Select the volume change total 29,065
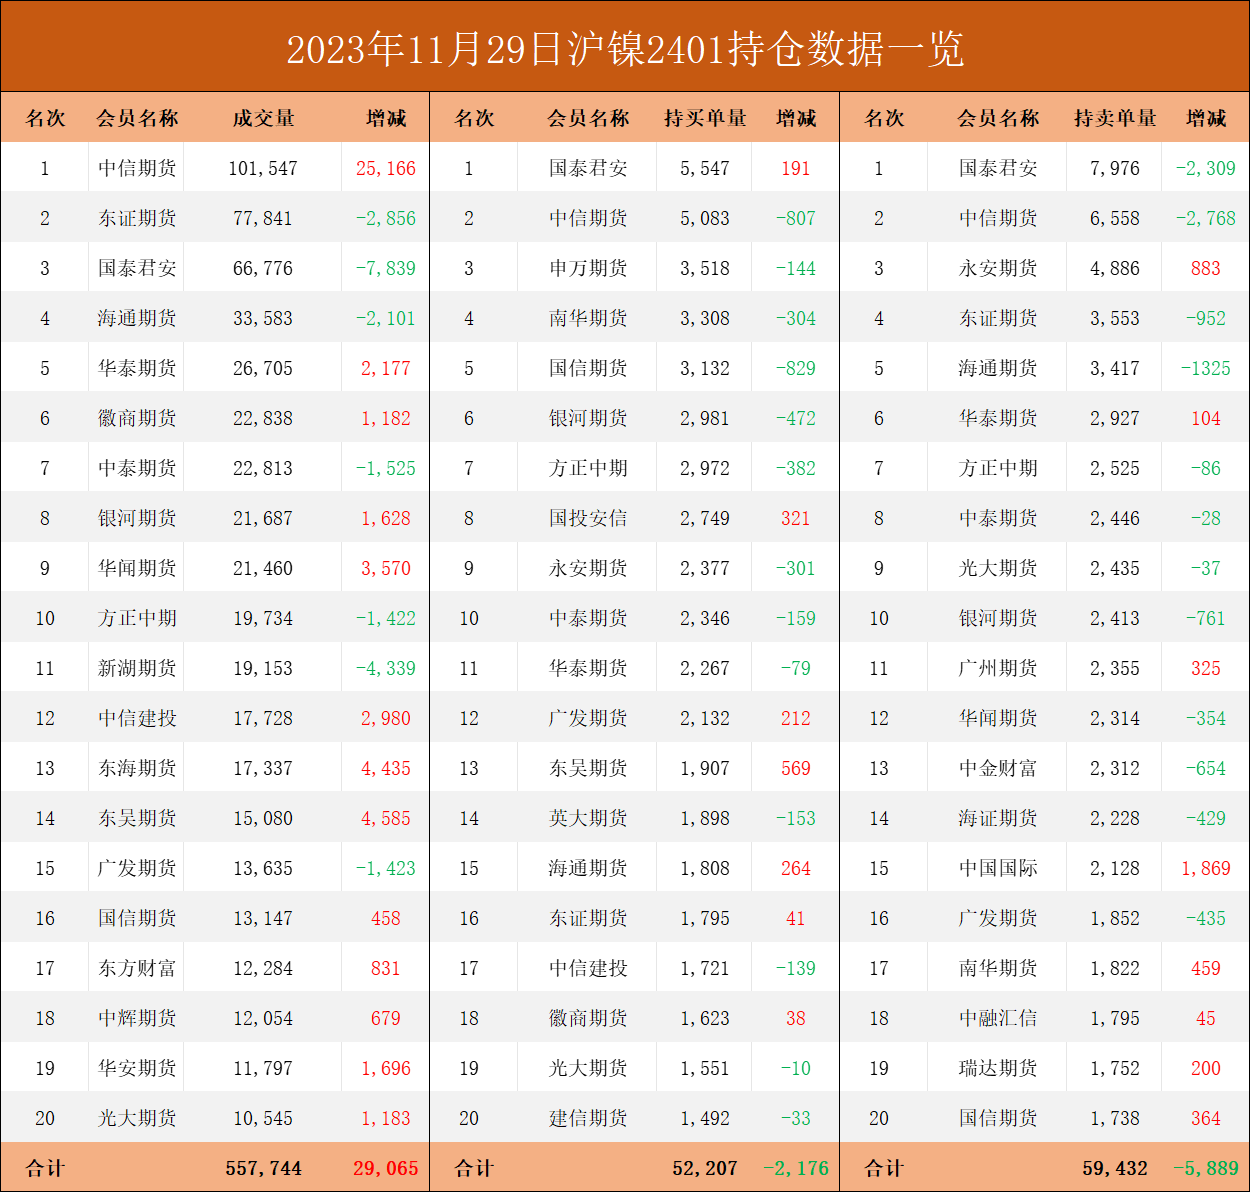The height and width of the screenshot is (1192, 1250). pos(386,1168)
